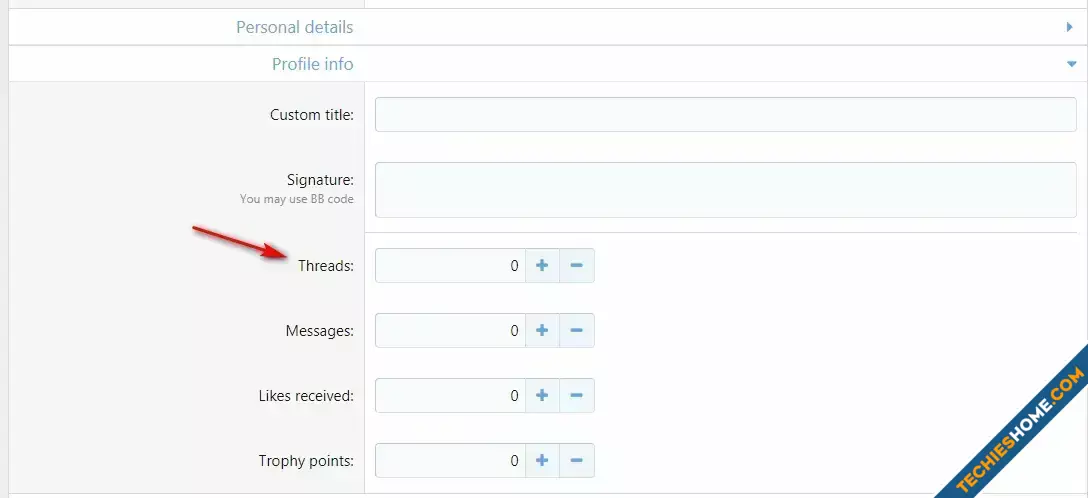Lower Trophy points with minus icon
Image resolution: width=1088 pixels, height=498 pixels.
coord(577,461)
